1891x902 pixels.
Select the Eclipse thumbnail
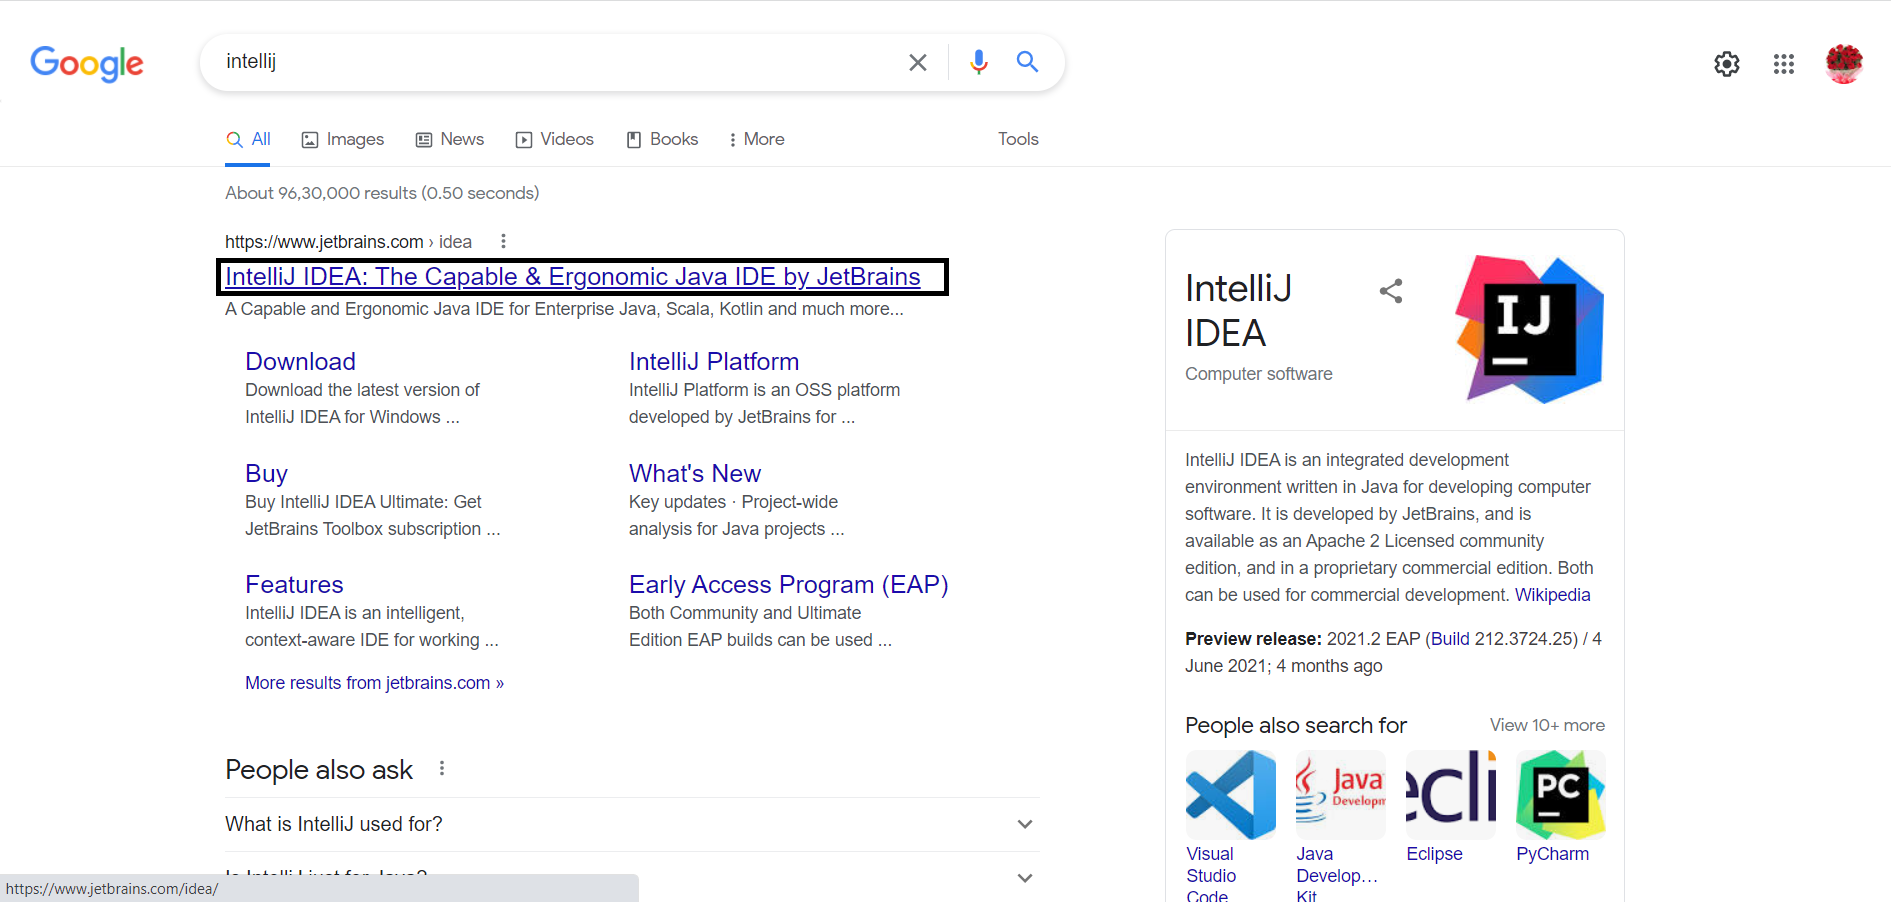[1451, 795]
